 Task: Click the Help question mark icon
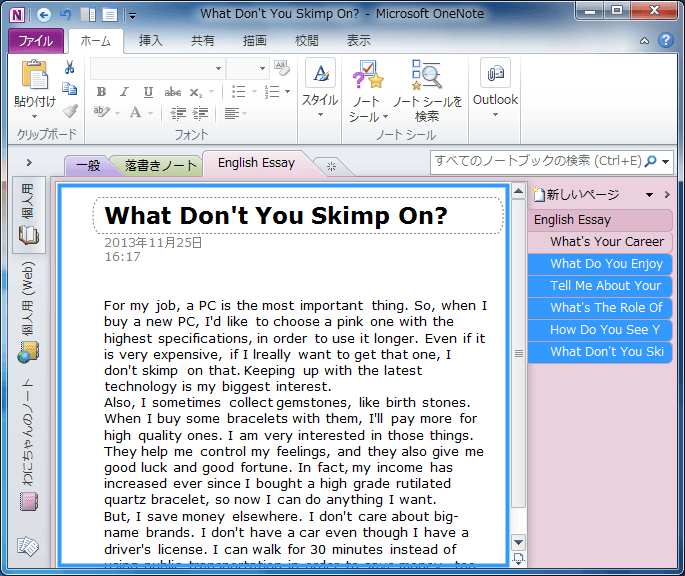664,40
